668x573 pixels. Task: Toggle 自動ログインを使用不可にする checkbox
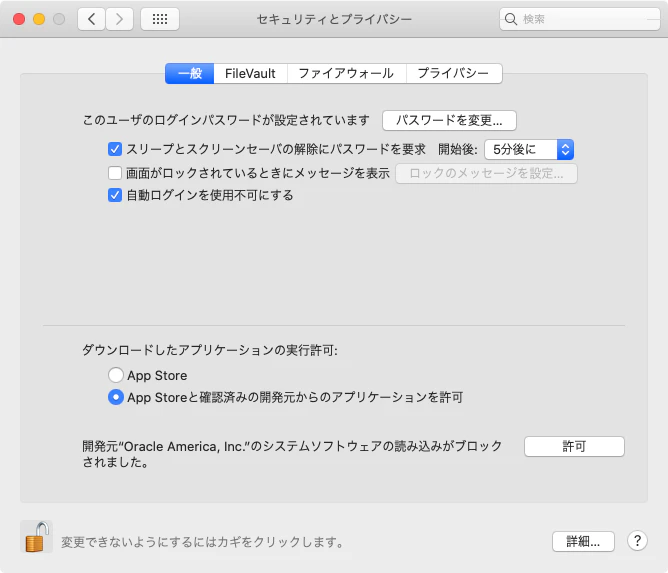tap(115, 195)
